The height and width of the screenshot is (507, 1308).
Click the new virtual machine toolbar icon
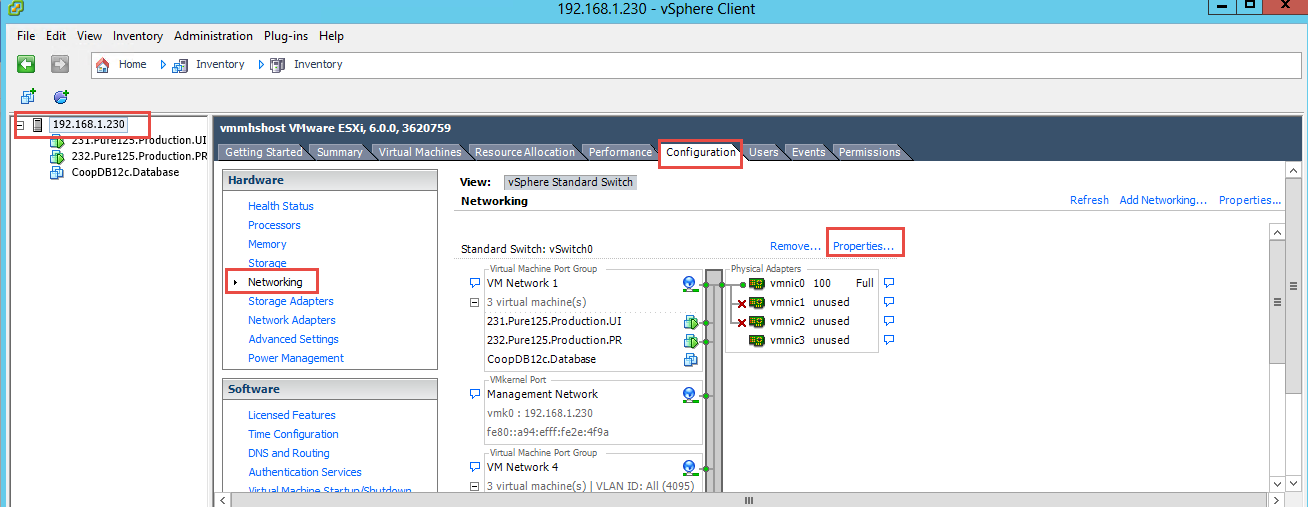pyautogui.click(x=28, y=96)
